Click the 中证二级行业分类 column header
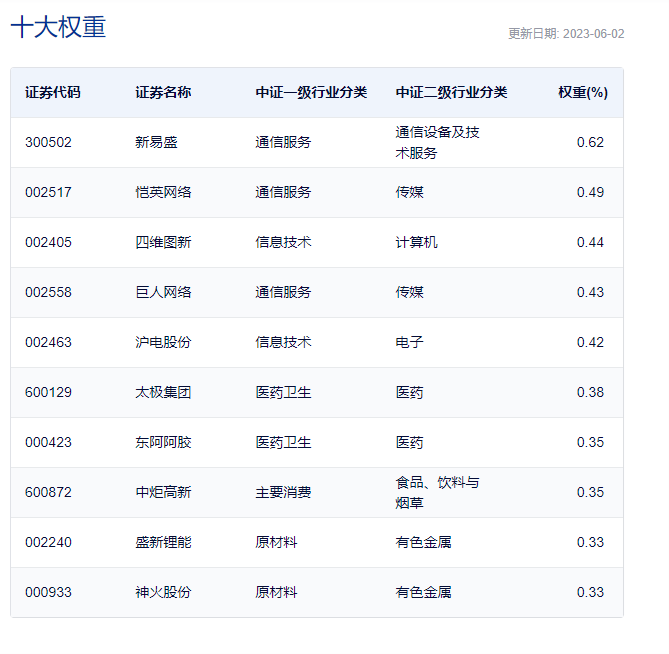Image resolution: width=669 pixels, height=654 pixels. [x=451, y=92]
